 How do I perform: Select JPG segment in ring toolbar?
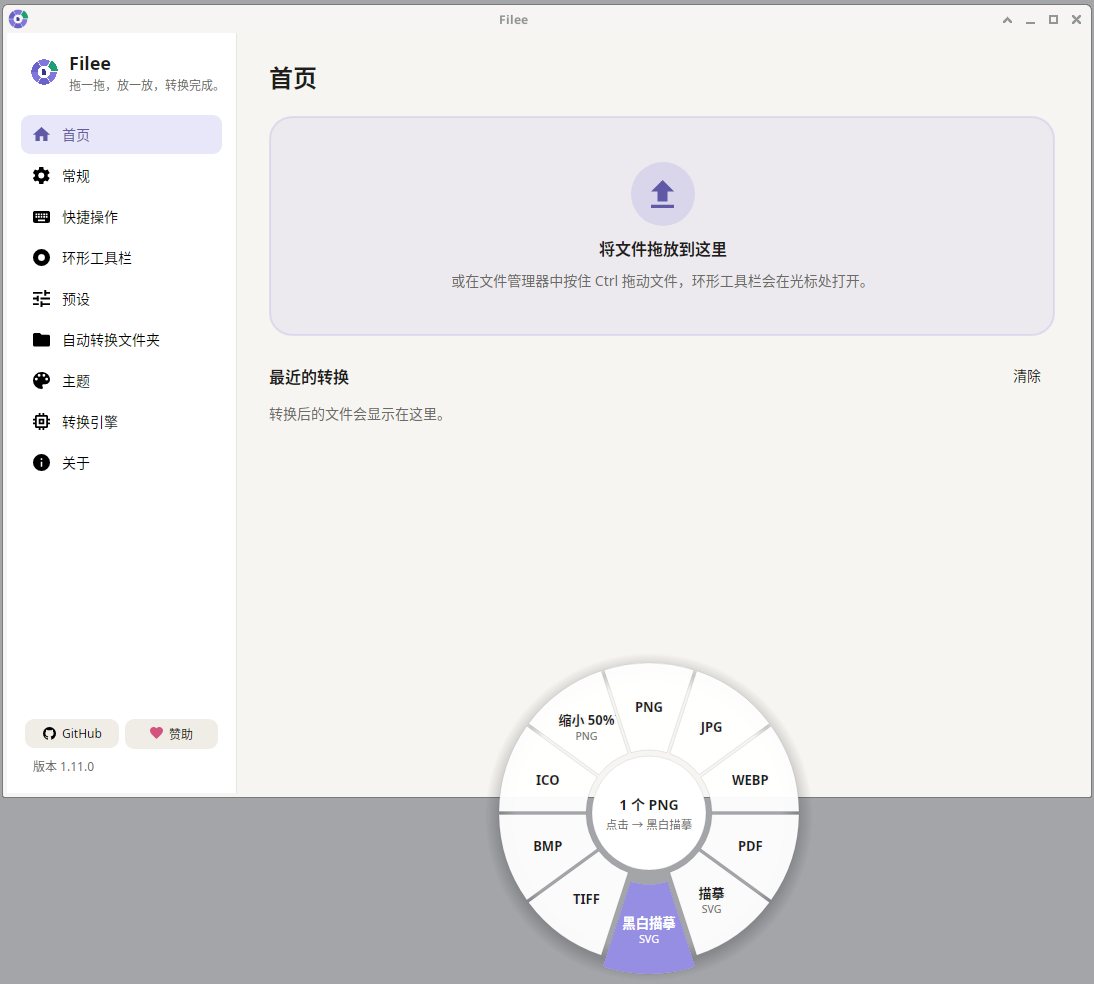(x=711, y=726)
